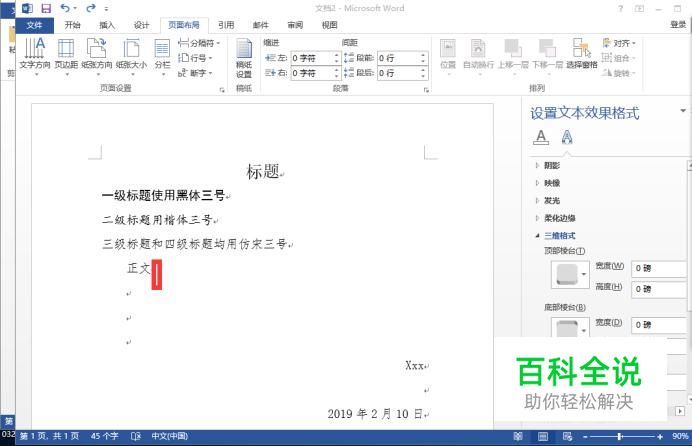Open the 选择窗格 selection pane
The width and height of the screenshot is (692, 446).
[582, 54]
